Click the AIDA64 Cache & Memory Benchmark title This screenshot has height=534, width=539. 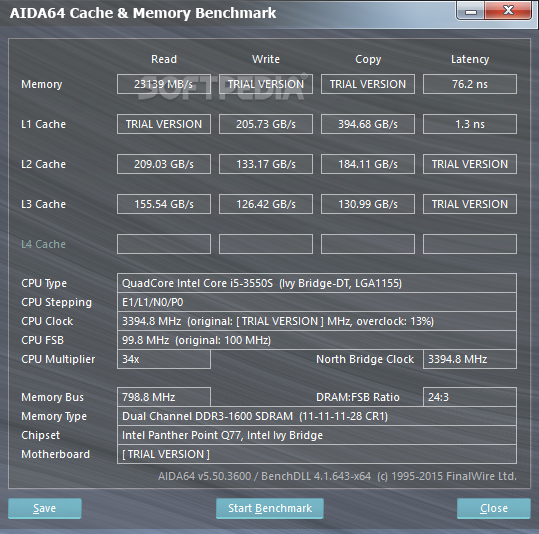[x=143, y=13]
